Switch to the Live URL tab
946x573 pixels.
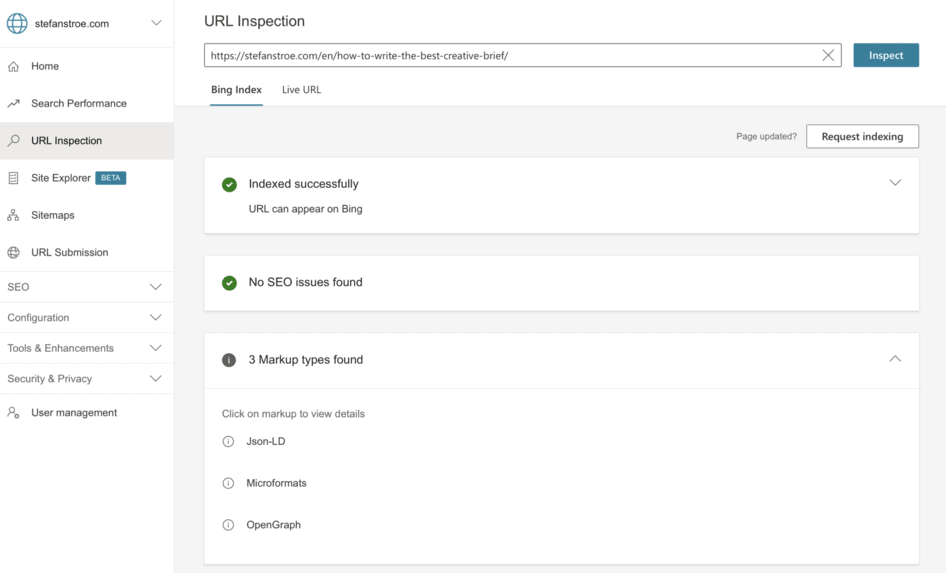(x=301, y=90)
